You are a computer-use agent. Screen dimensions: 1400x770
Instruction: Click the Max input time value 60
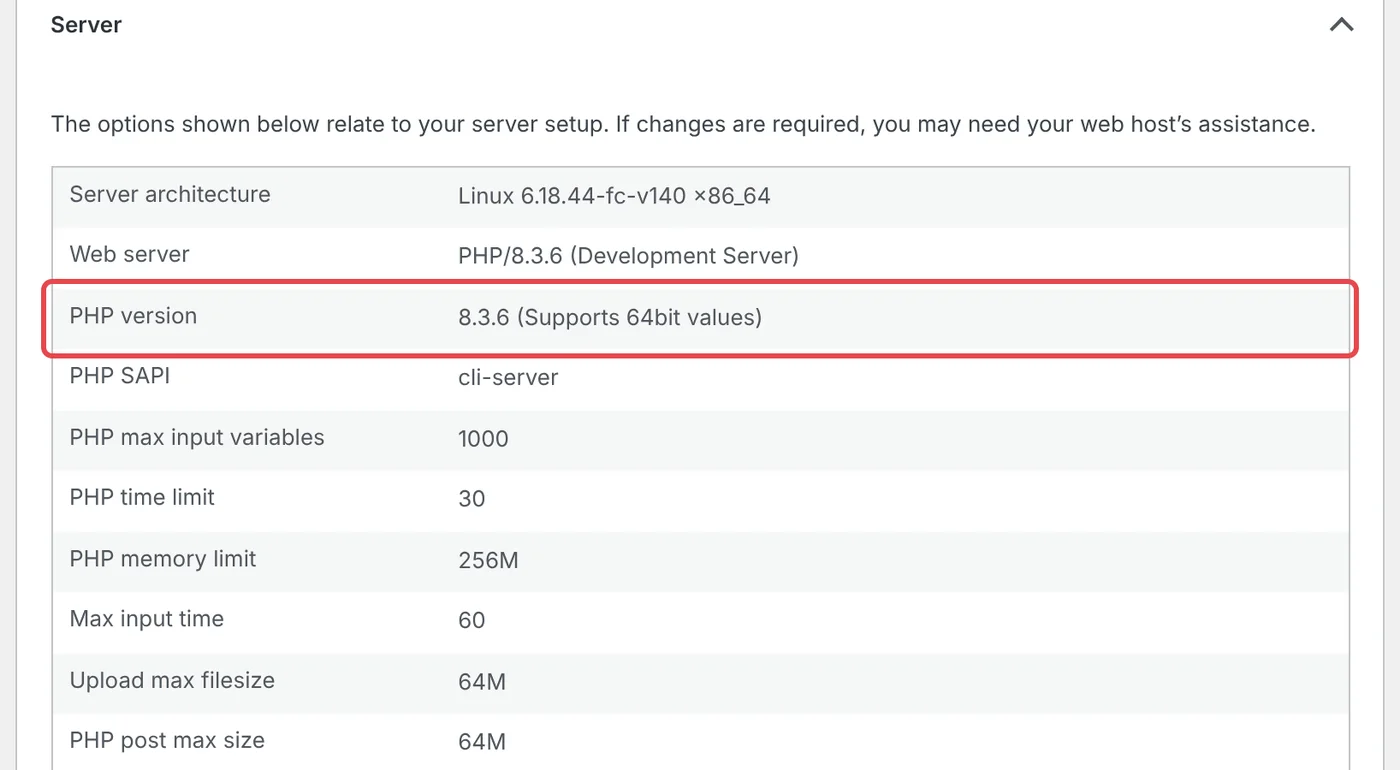coord(471,621)
